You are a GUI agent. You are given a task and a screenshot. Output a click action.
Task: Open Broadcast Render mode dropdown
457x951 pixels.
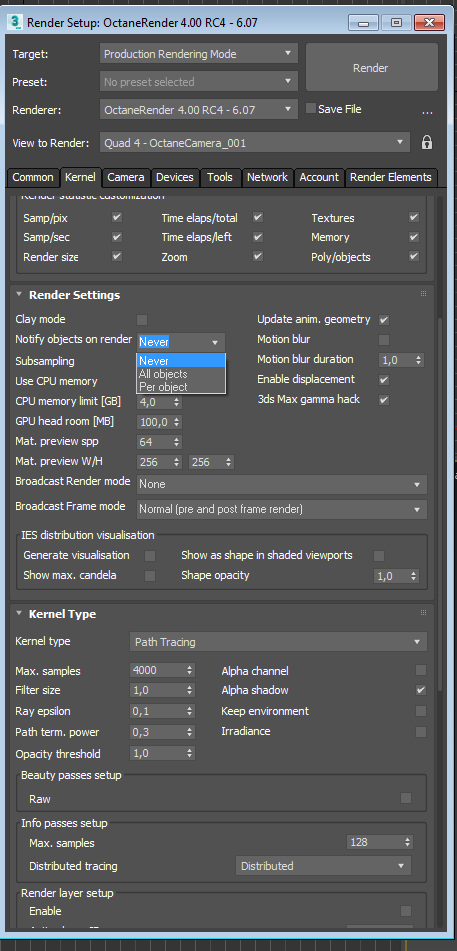click(282, 484)
